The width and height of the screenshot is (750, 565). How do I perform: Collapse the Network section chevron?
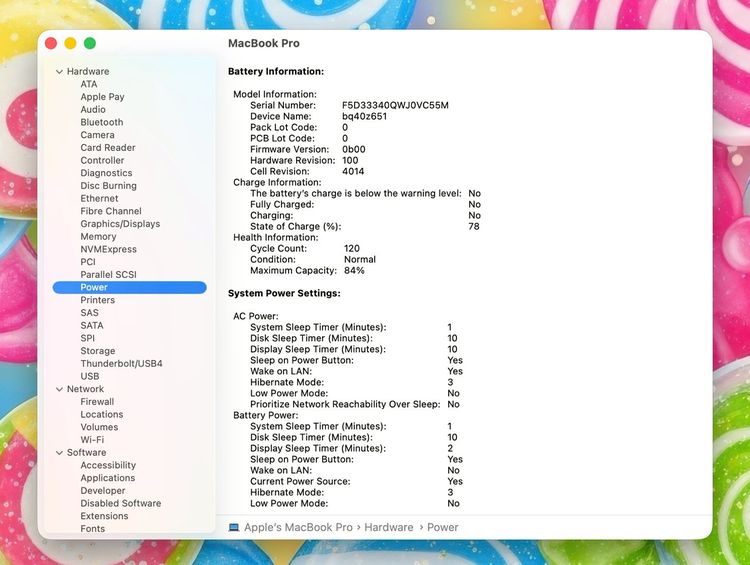(x=59, y=389)
